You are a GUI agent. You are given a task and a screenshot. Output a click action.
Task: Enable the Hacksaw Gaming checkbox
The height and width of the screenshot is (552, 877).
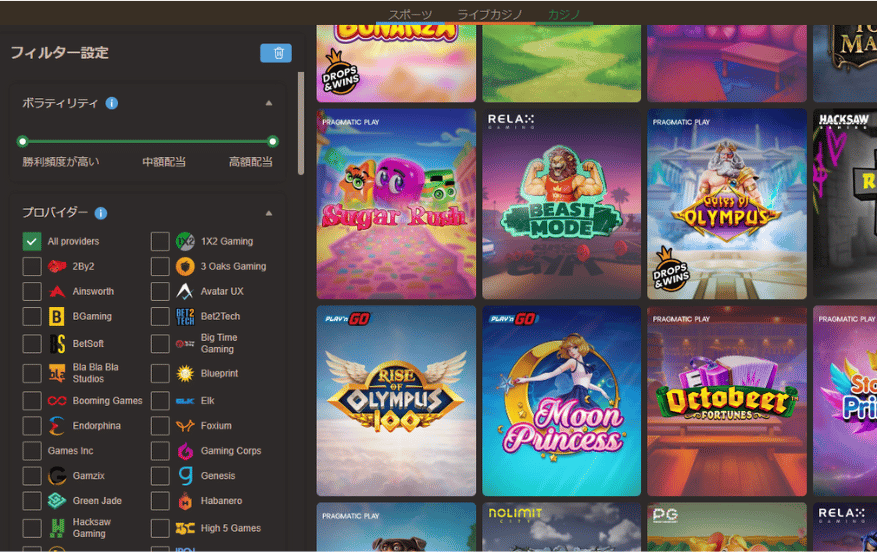[x=32, y=527]
